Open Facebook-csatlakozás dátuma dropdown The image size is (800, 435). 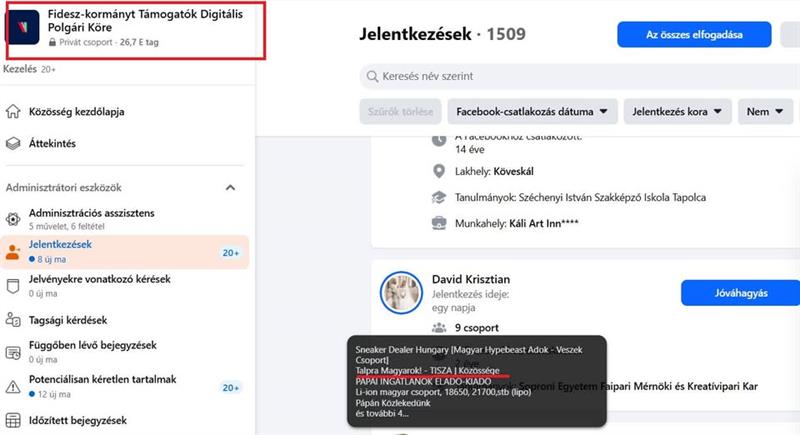535,111
